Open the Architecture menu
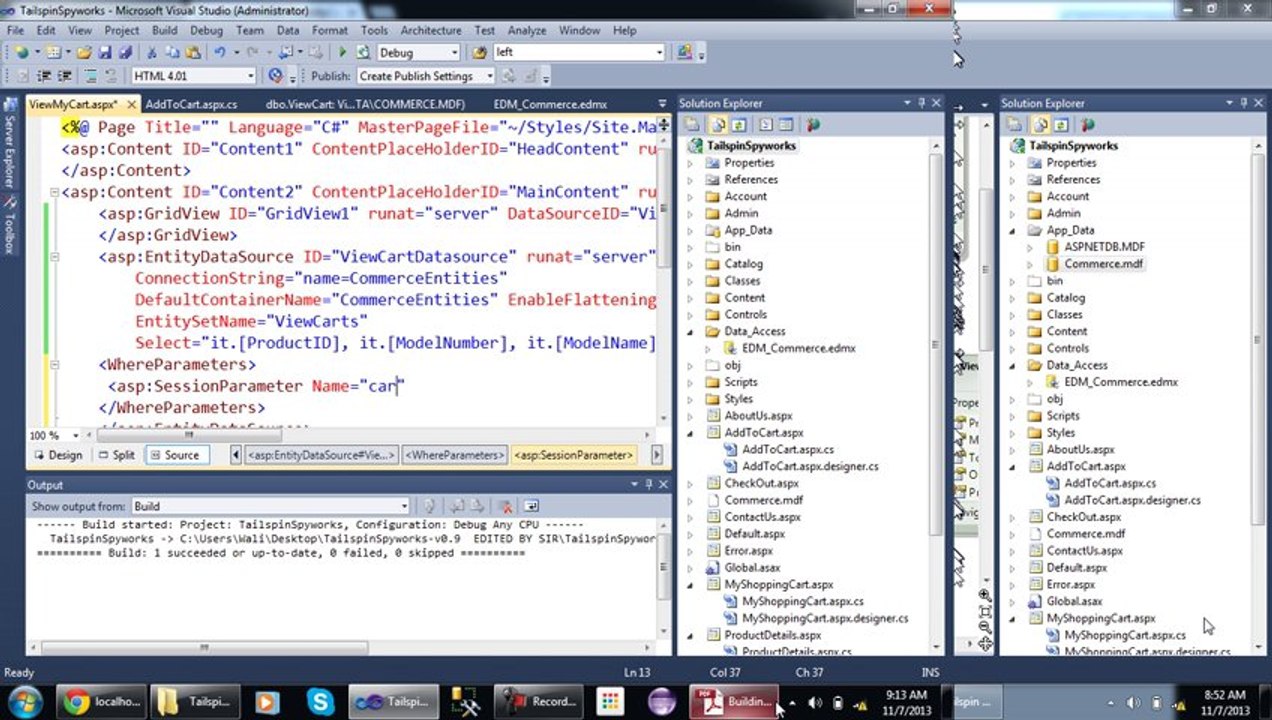Image resolution: width=1272 pixels, height=720 pixels. (x=431, y=30)
